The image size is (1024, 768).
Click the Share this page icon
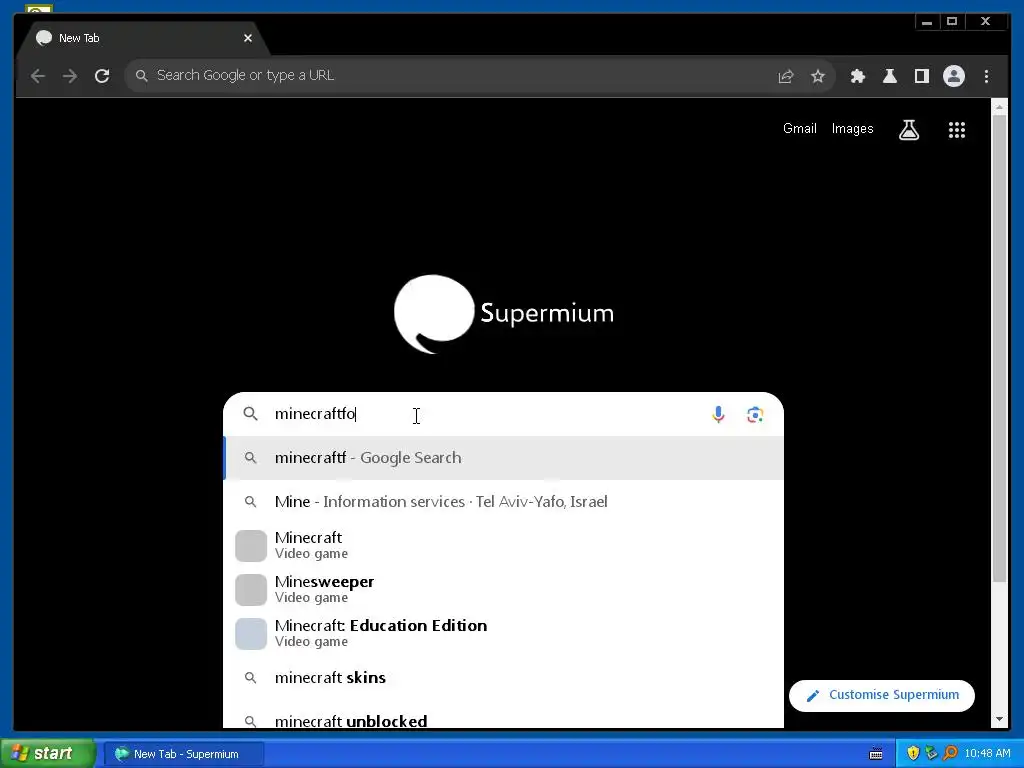point(786,76)
